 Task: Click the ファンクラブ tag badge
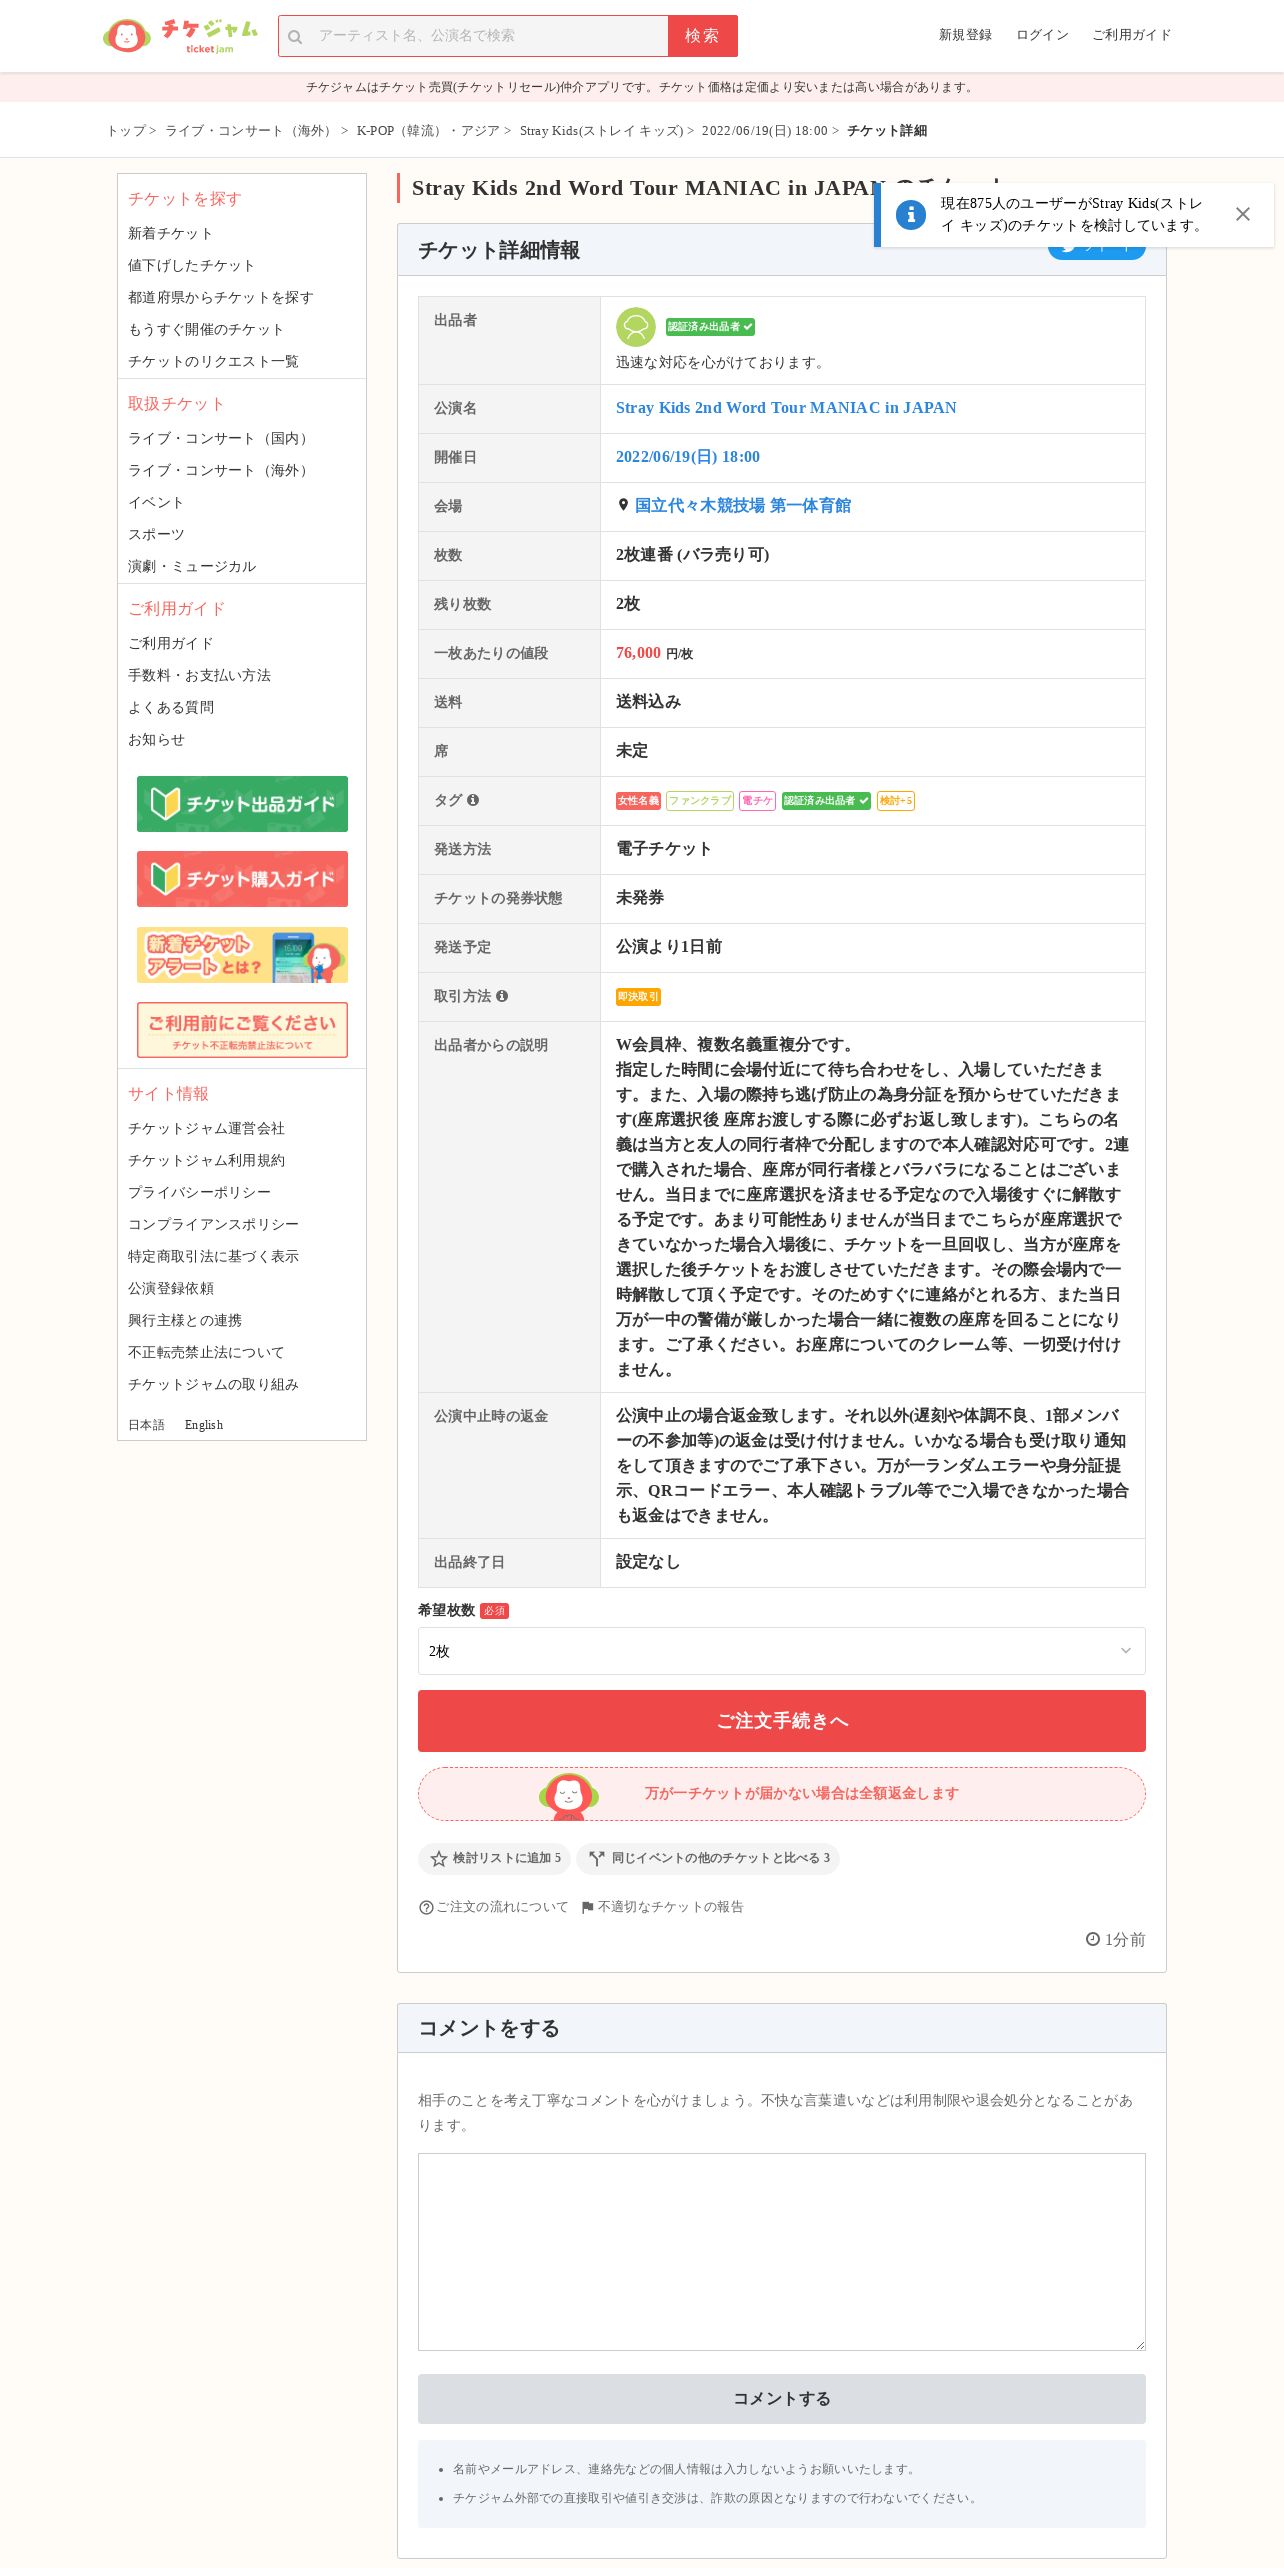pyautogui.click(x=700, y=801)
